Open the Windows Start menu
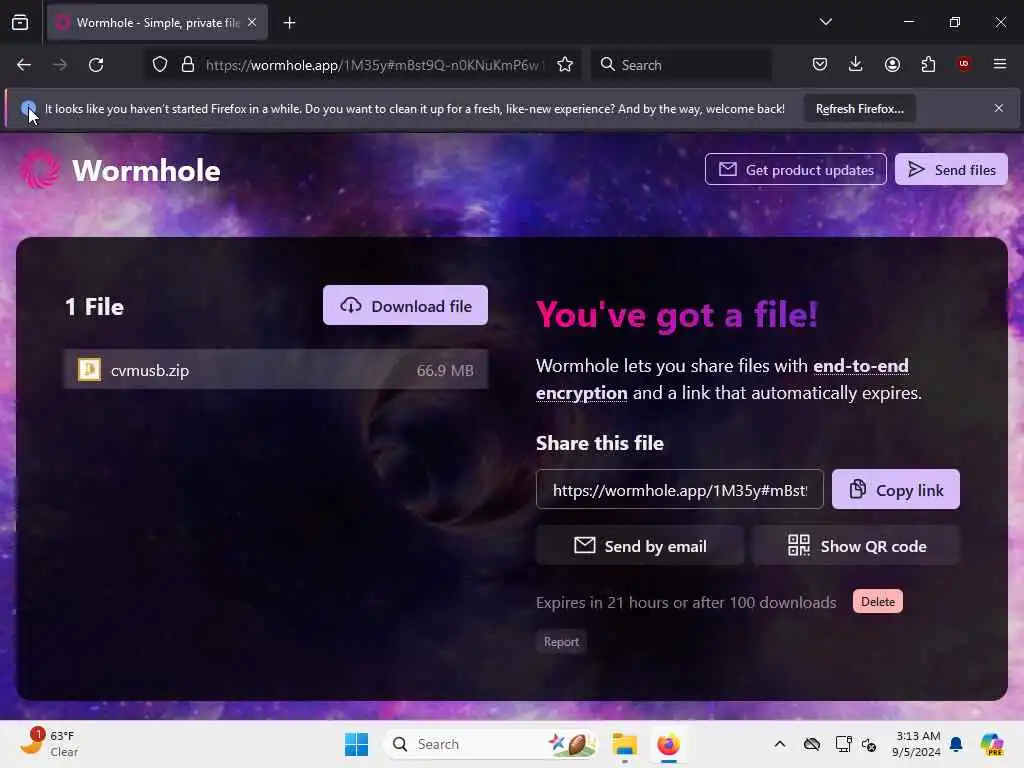 pos(357,744)
